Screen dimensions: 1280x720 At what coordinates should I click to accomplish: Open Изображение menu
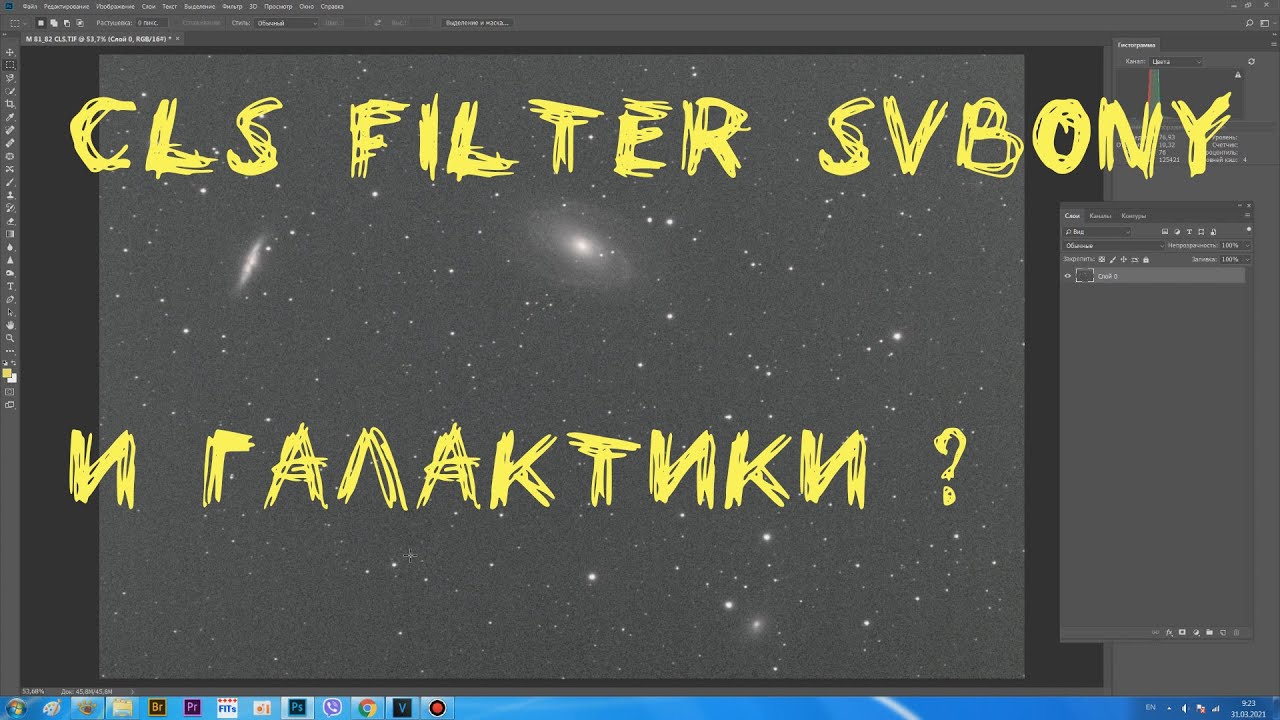[115, 7]
